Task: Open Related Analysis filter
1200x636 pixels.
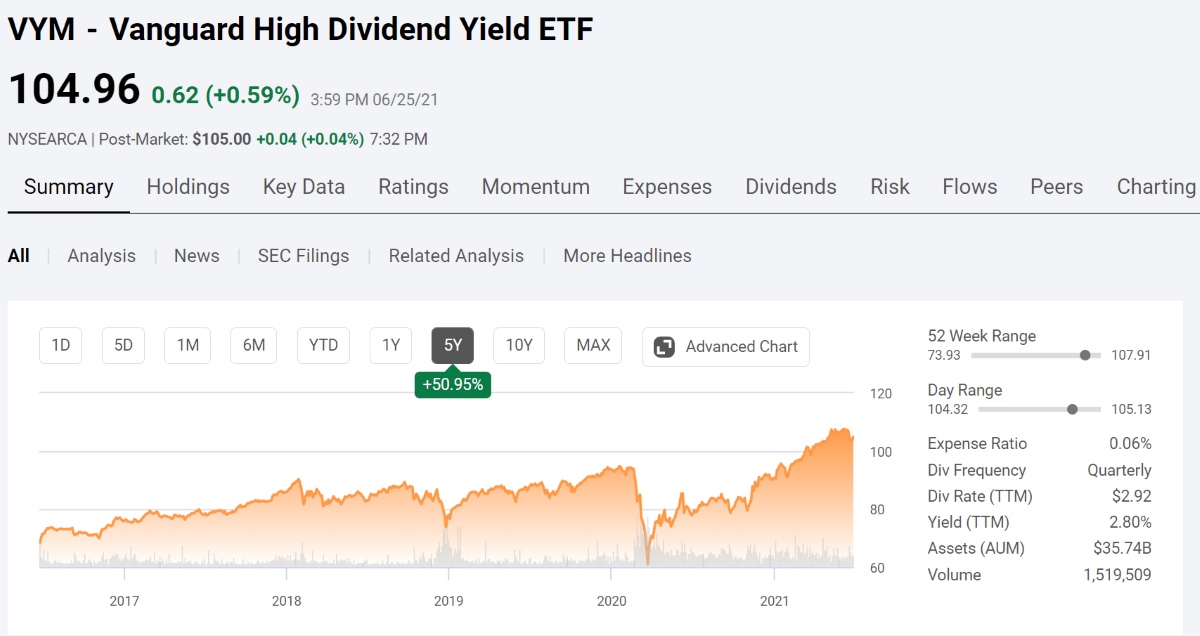Action: tap(456, 256)
